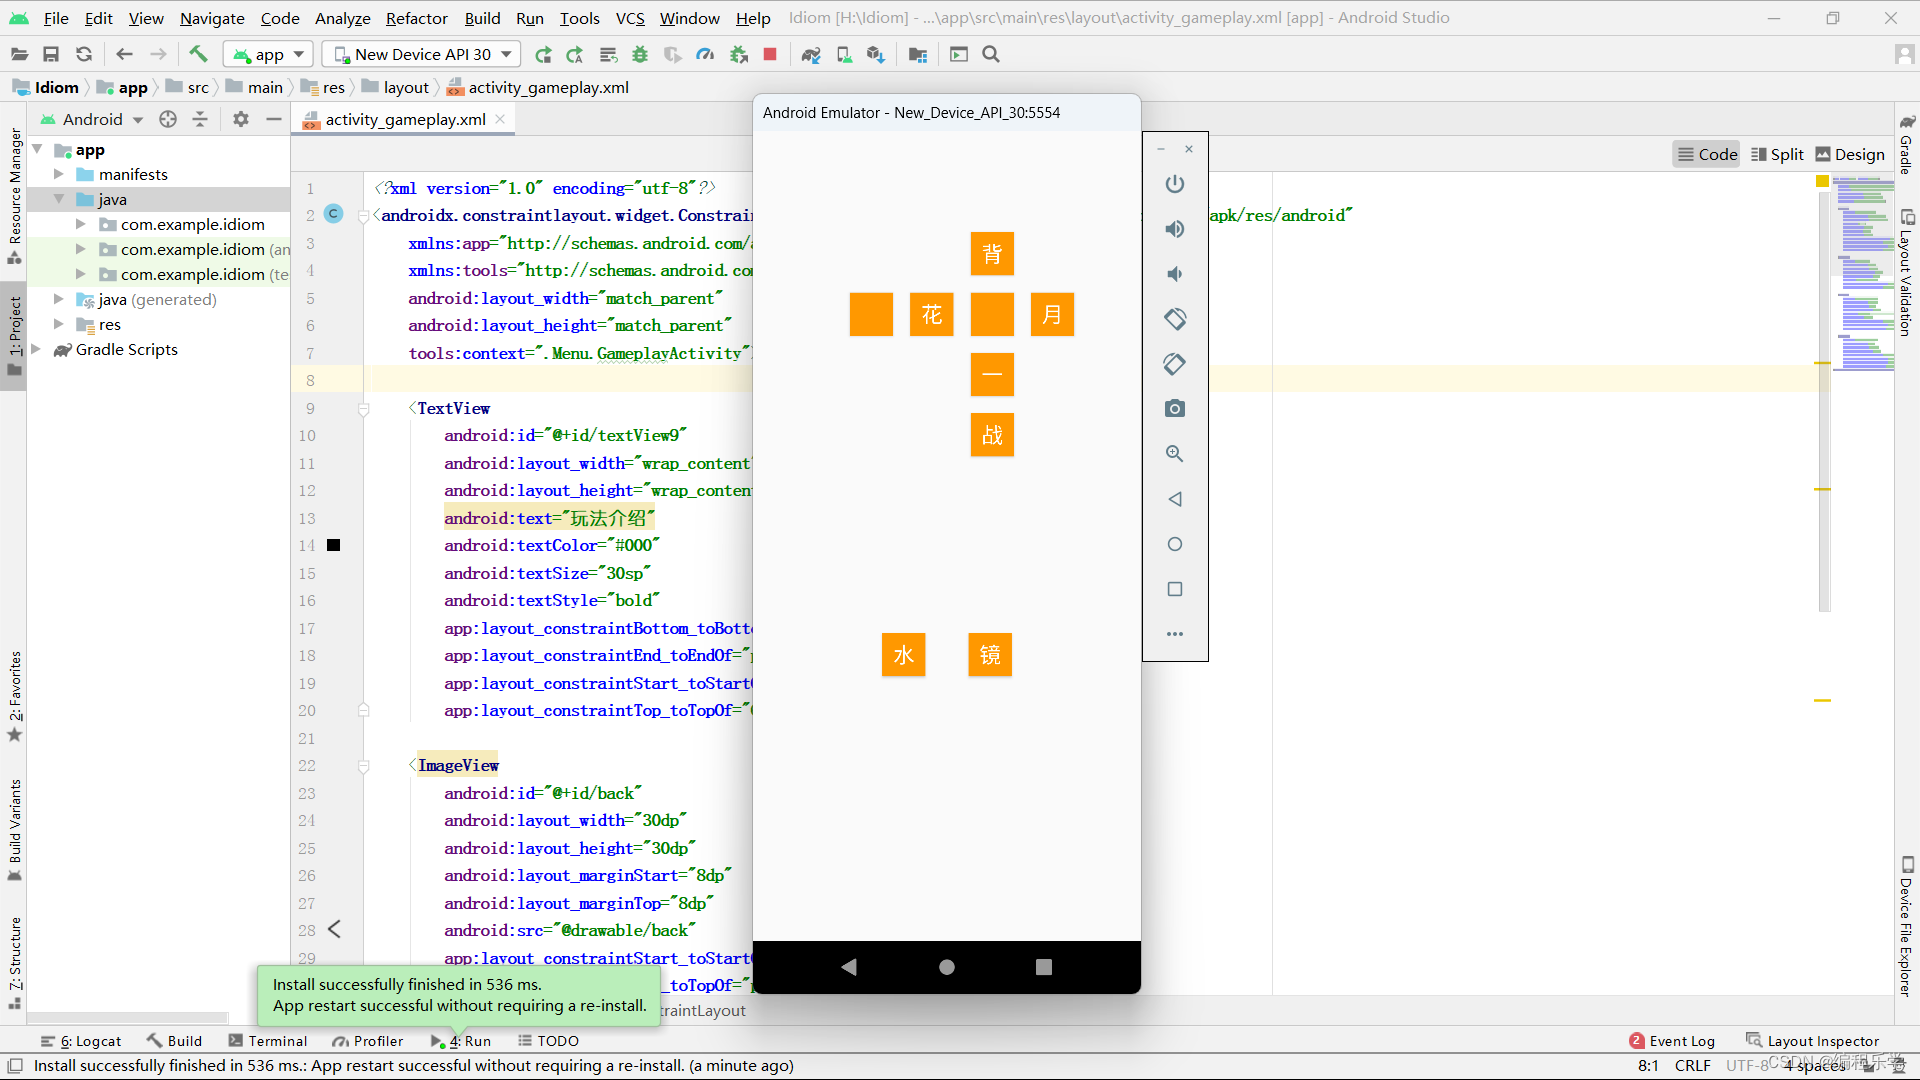Open the Search Everywhere magnifier
This screenshot has height=1080, width=1920.
click(x=991, y=54)
